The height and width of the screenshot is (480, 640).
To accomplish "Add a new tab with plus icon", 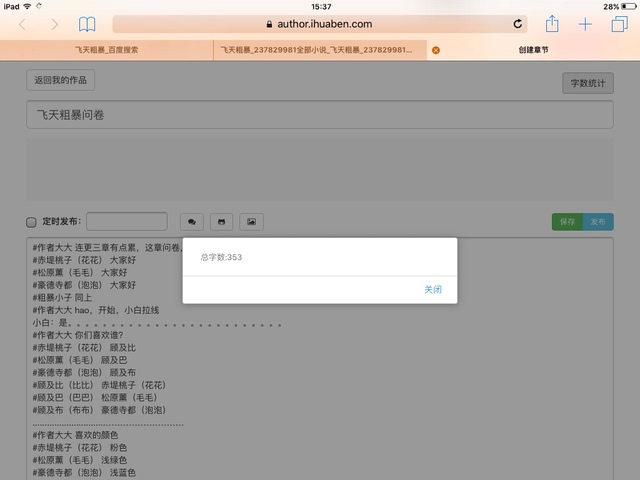I will (585, 24).
